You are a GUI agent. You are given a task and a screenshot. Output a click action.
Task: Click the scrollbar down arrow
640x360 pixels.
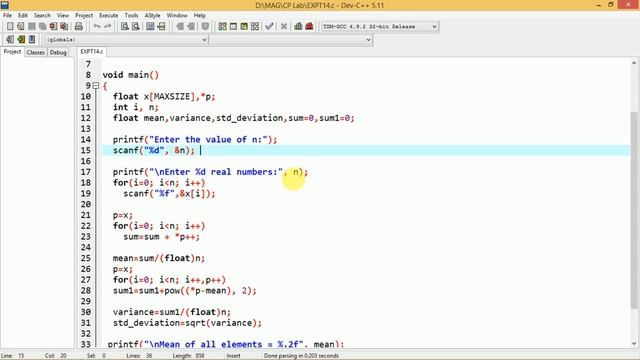click(634, 344)
